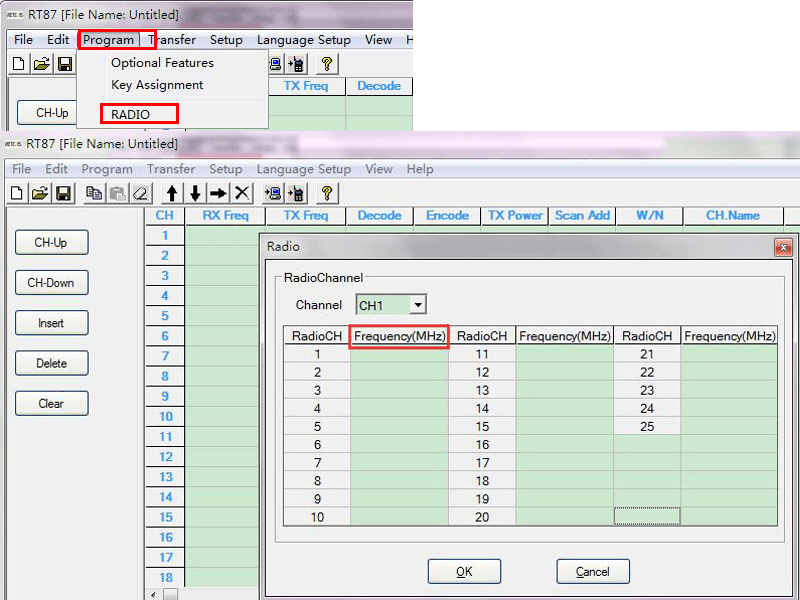
Task: Click the Frequency cell for RadioCH 1
Action: [x=399, y=354]
